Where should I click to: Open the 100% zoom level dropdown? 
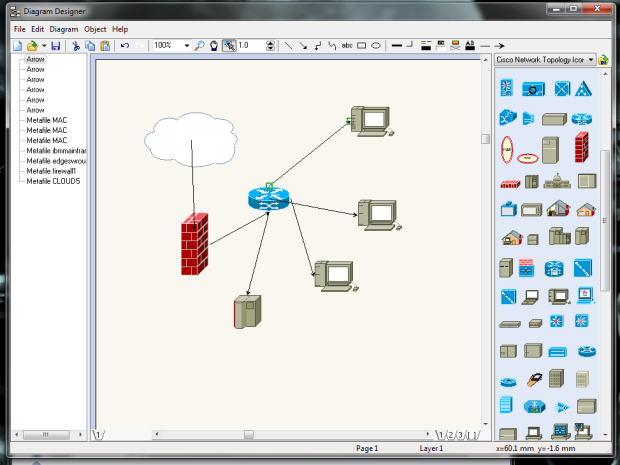point(186,46)
